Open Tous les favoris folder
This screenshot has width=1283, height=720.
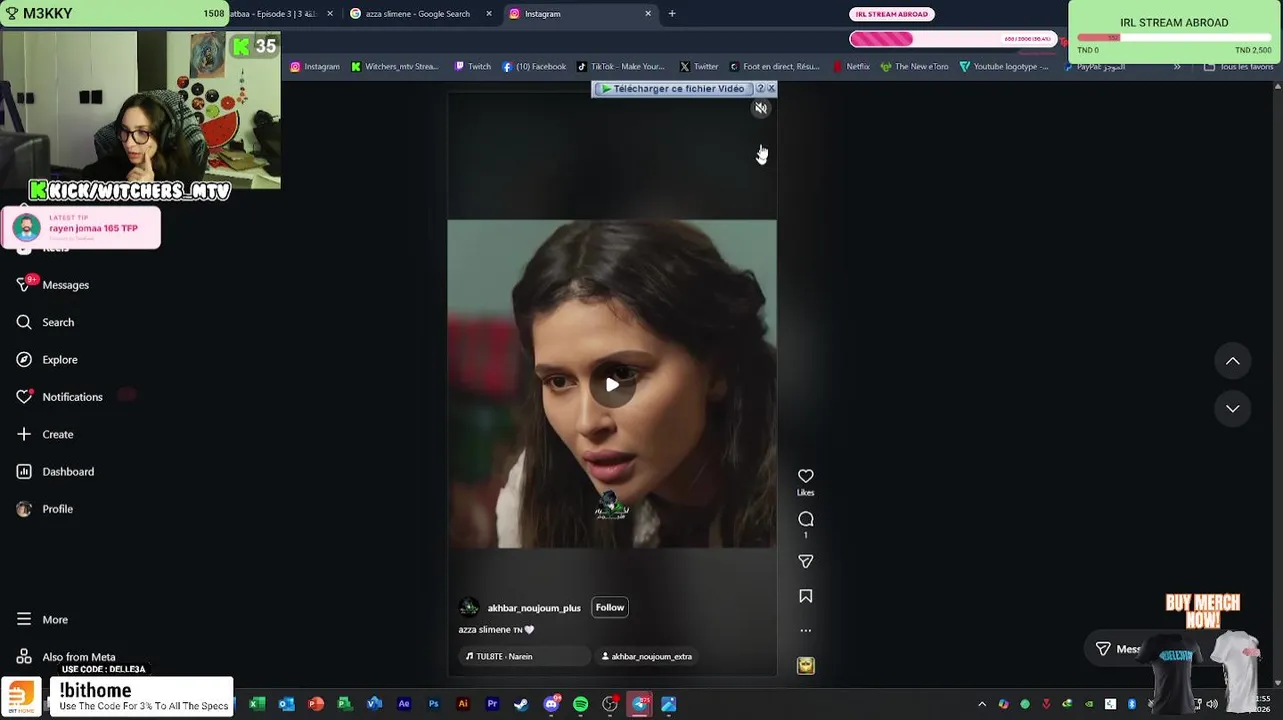(1239, 67)
